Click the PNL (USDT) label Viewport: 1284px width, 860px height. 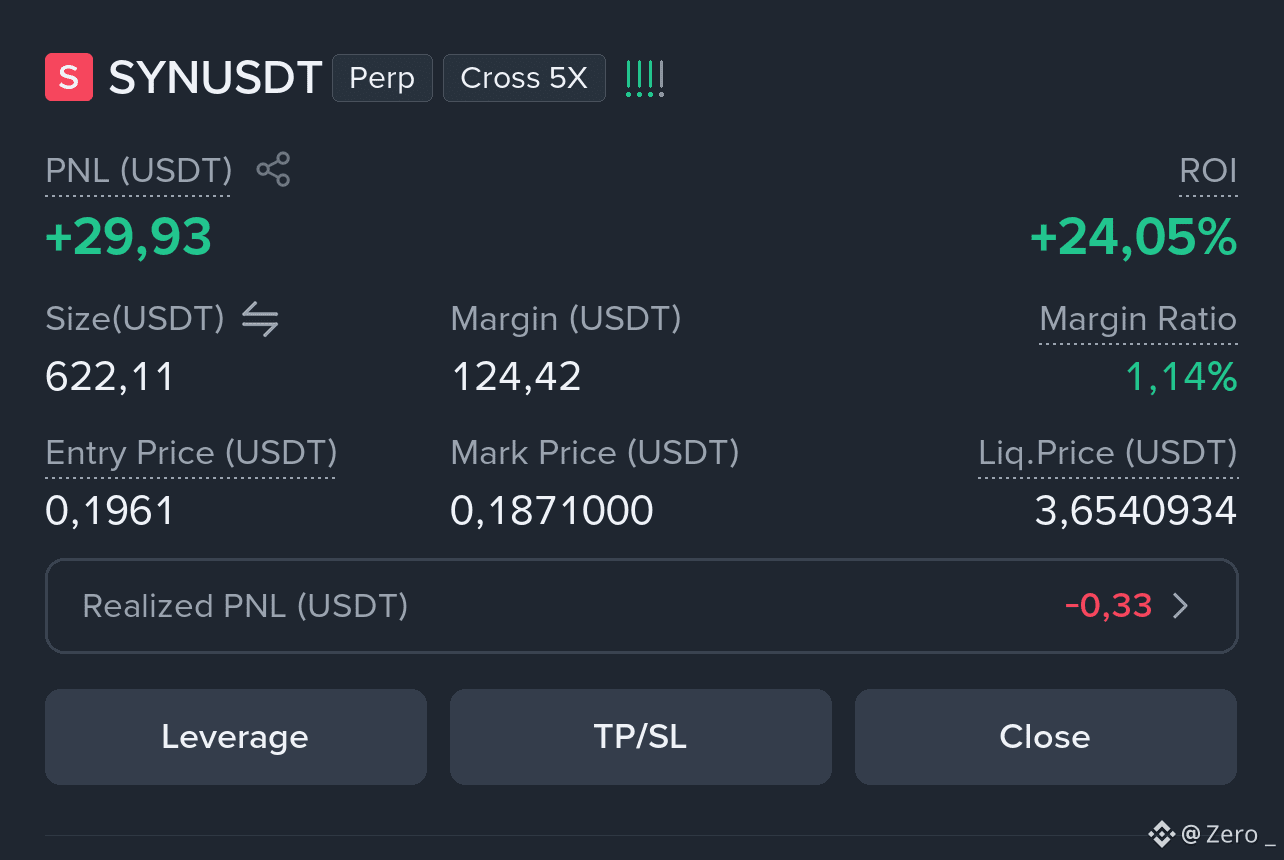pos(139,171)
